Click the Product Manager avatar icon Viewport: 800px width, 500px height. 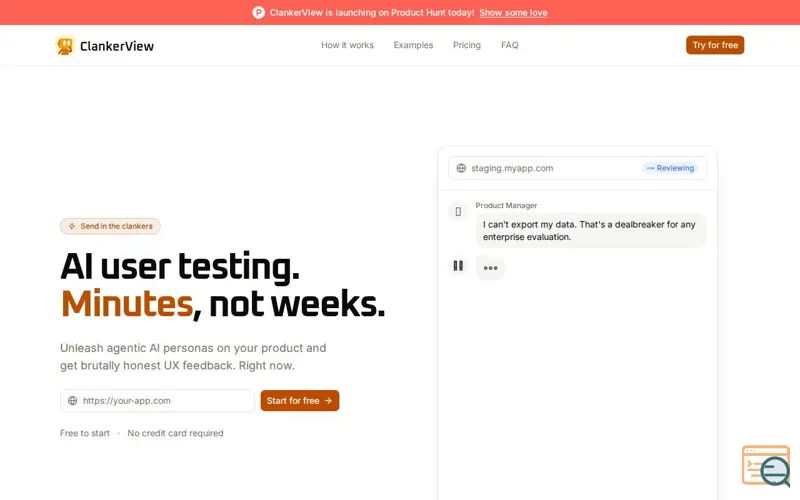tap(458, 211)
